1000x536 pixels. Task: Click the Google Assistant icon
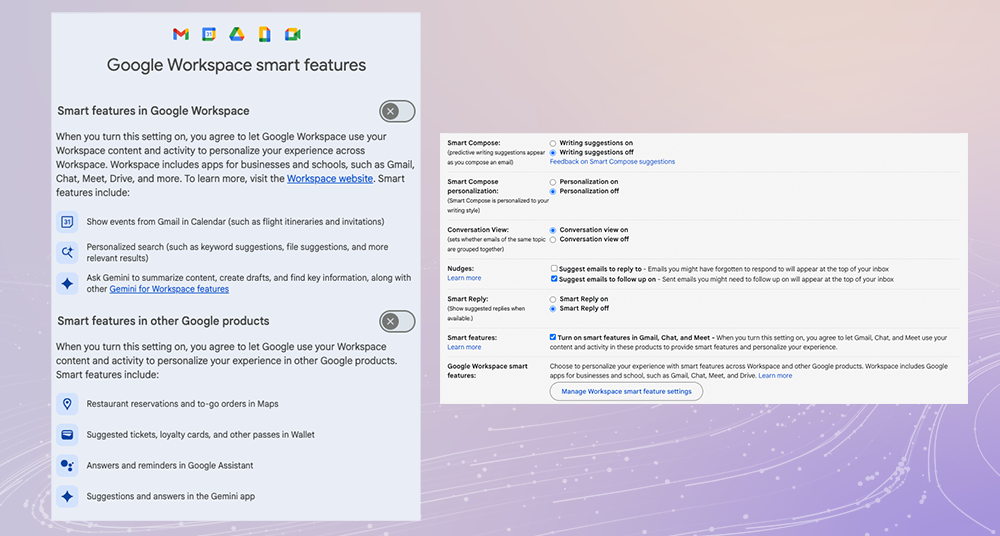[x=67, y=466]
